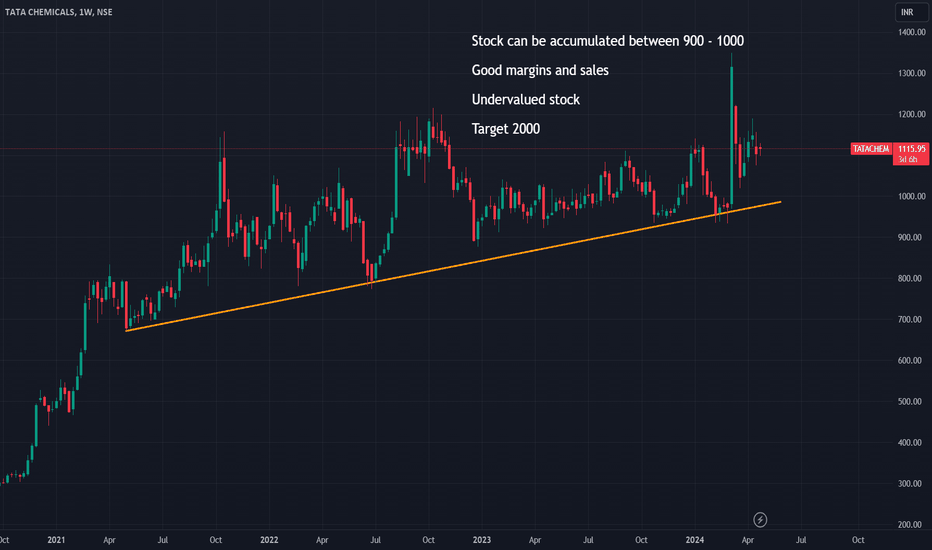
Task: Click the 200.00 price axis label
Action: (x=912, y=524)
